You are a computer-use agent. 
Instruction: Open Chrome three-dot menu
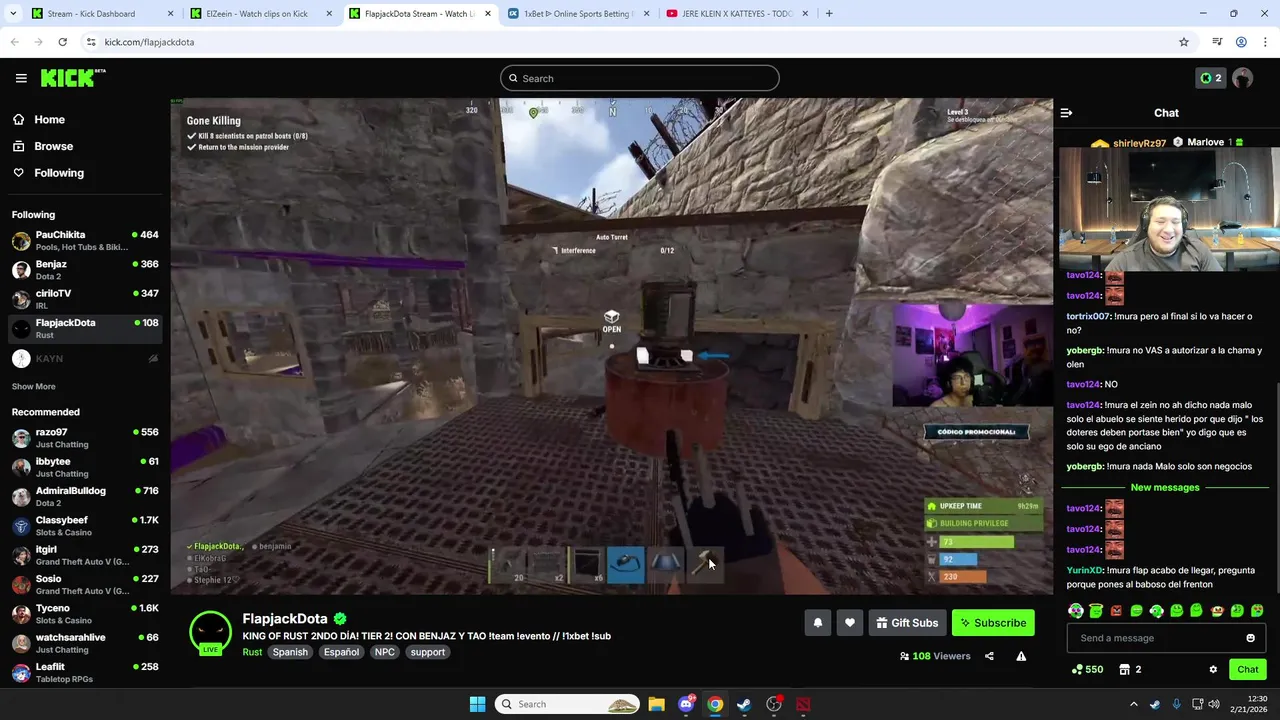(x=1265, y=42)
